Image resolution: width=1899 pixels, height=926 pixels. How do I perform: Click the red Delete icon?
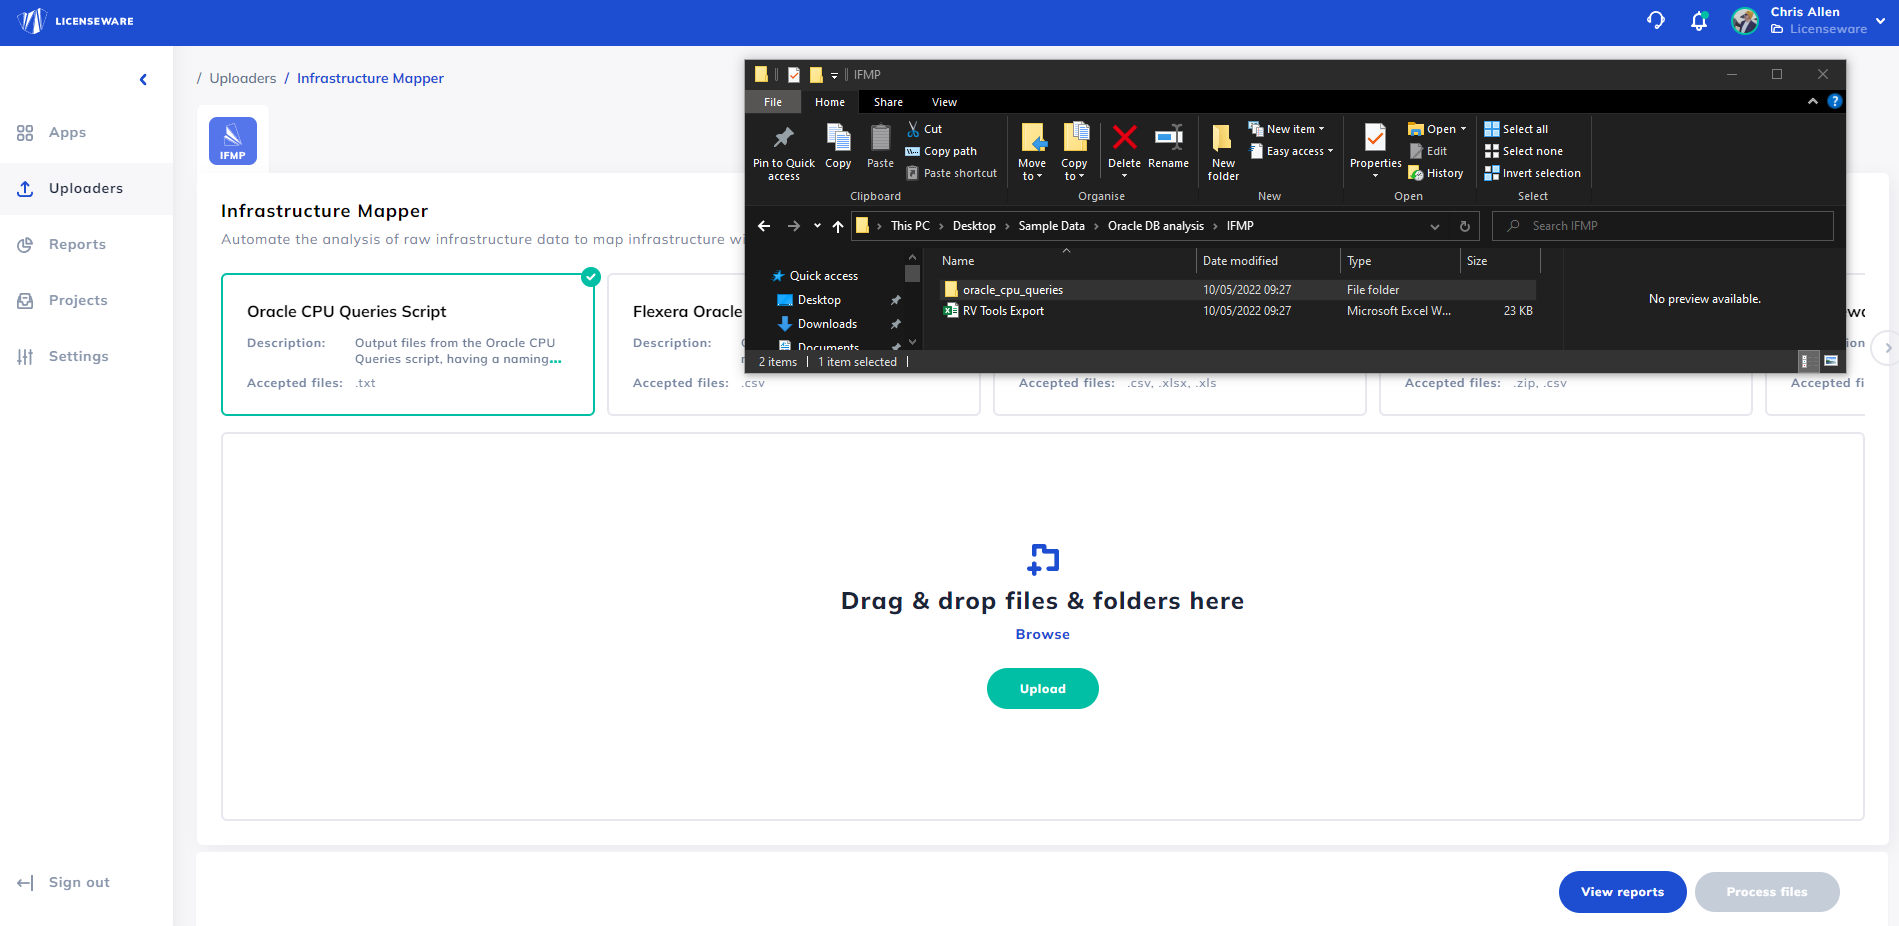1124,138
